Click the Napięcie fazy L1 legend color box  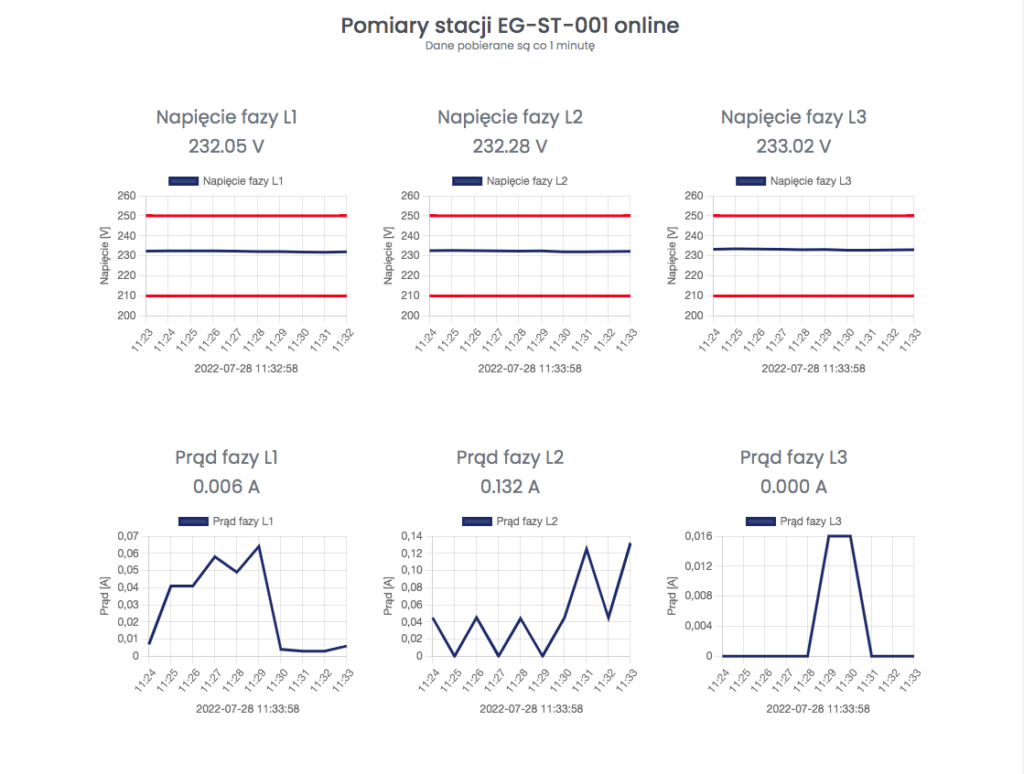tap(183, 181)
